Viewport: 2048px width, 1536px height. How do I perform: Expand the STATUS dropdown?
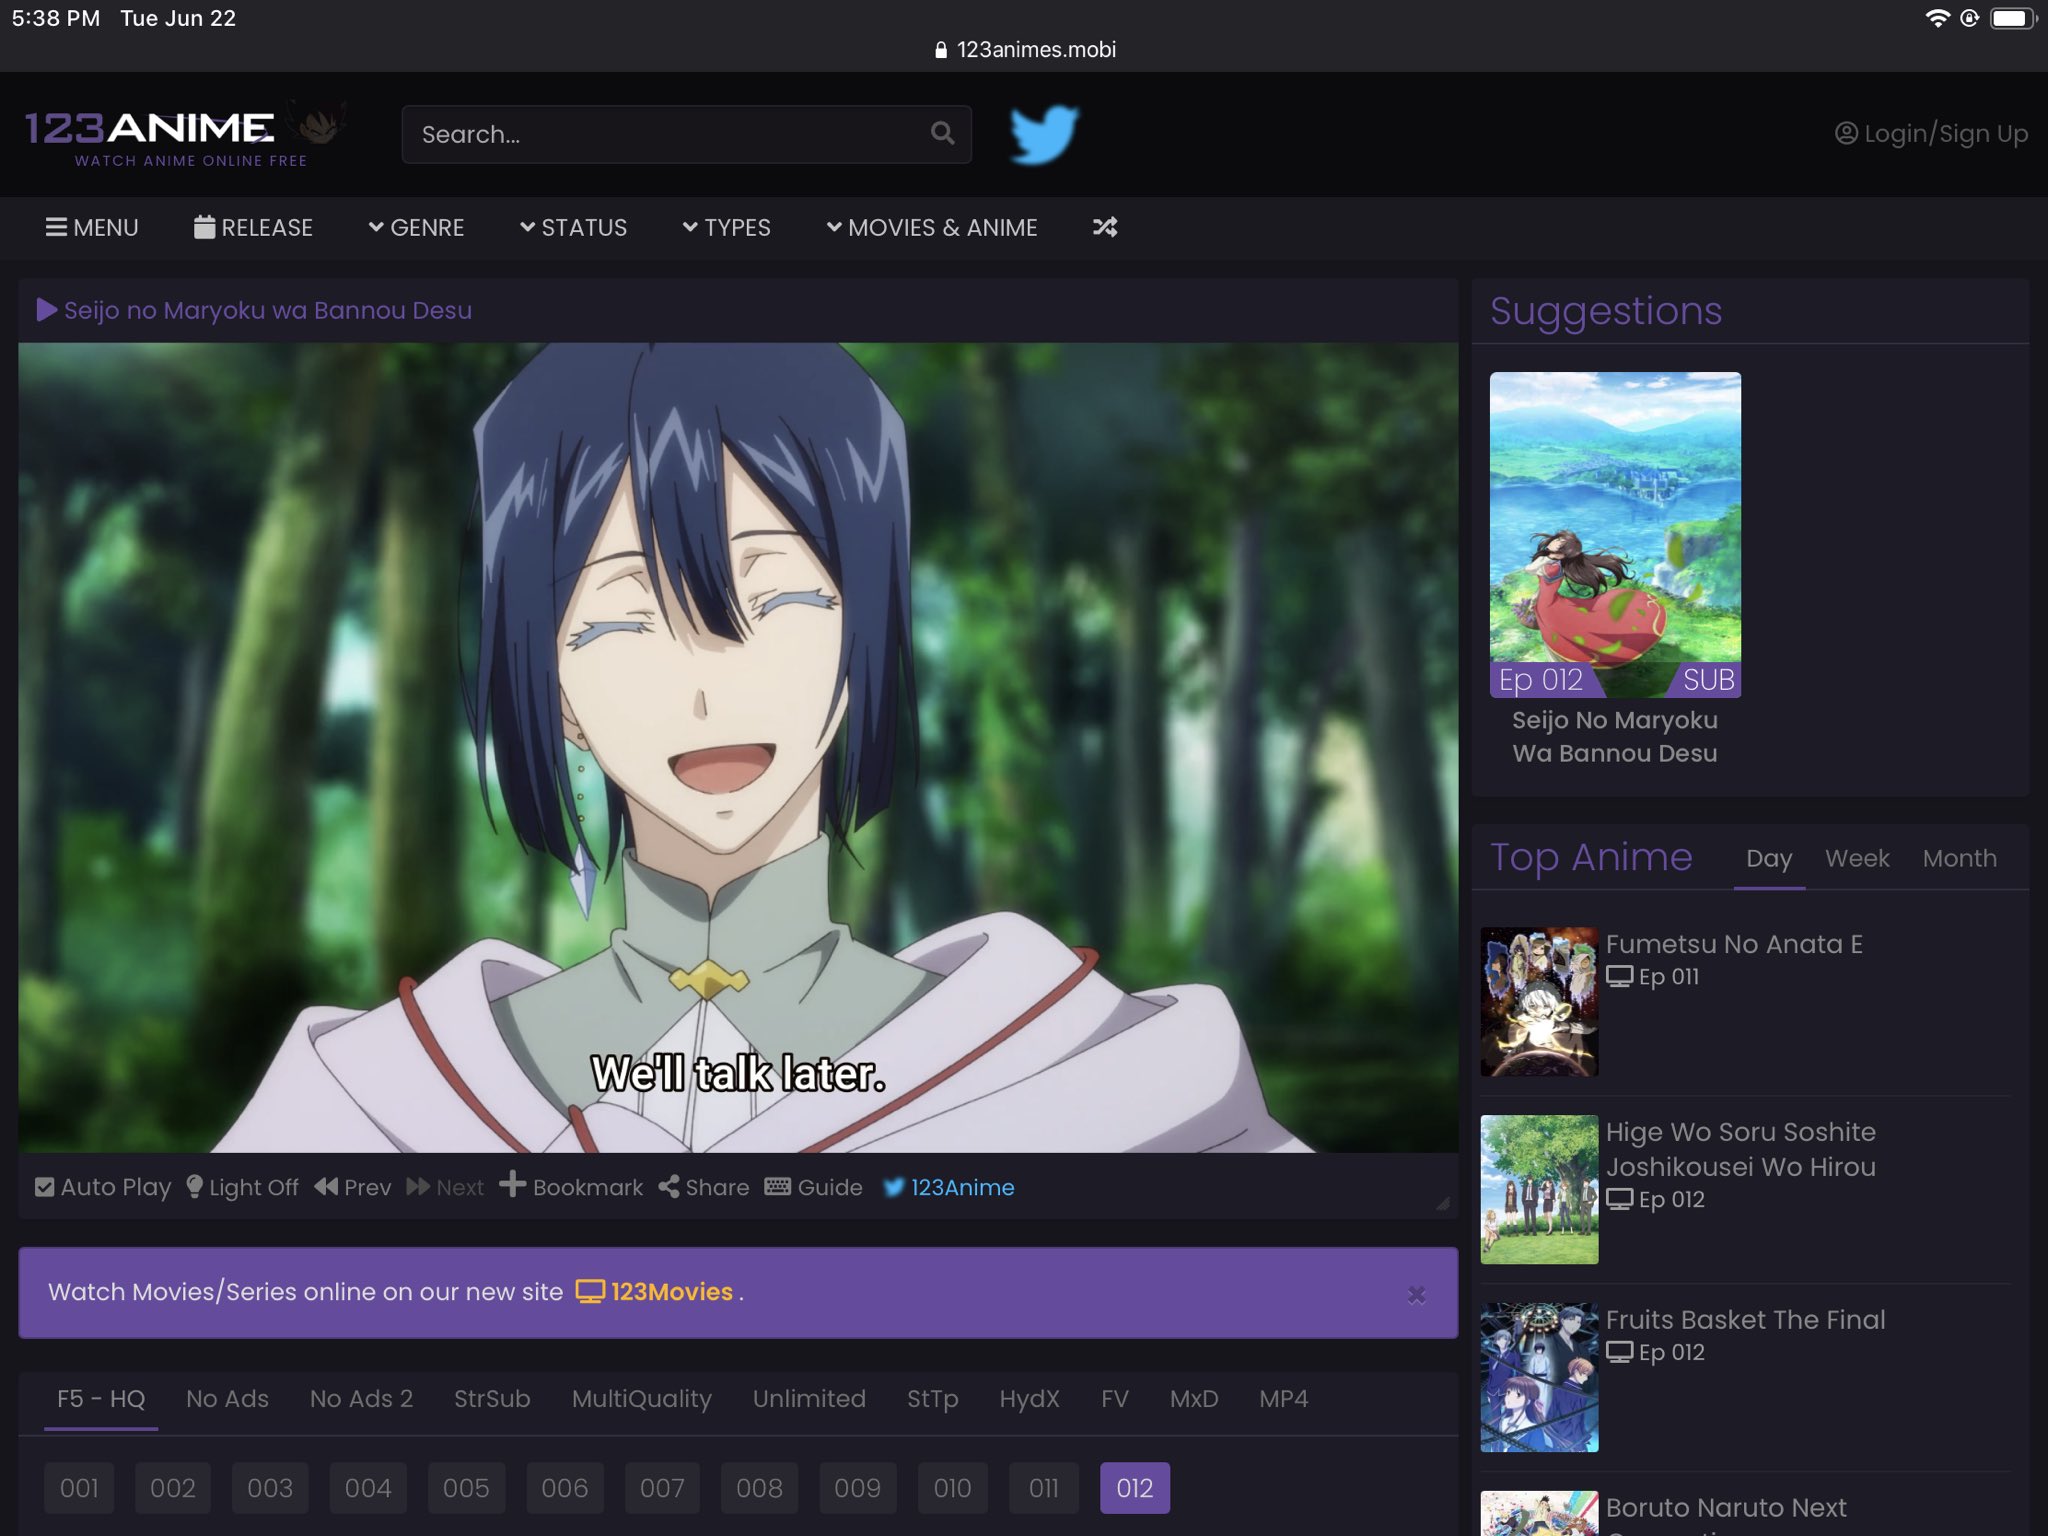click(x=573, y=227)
